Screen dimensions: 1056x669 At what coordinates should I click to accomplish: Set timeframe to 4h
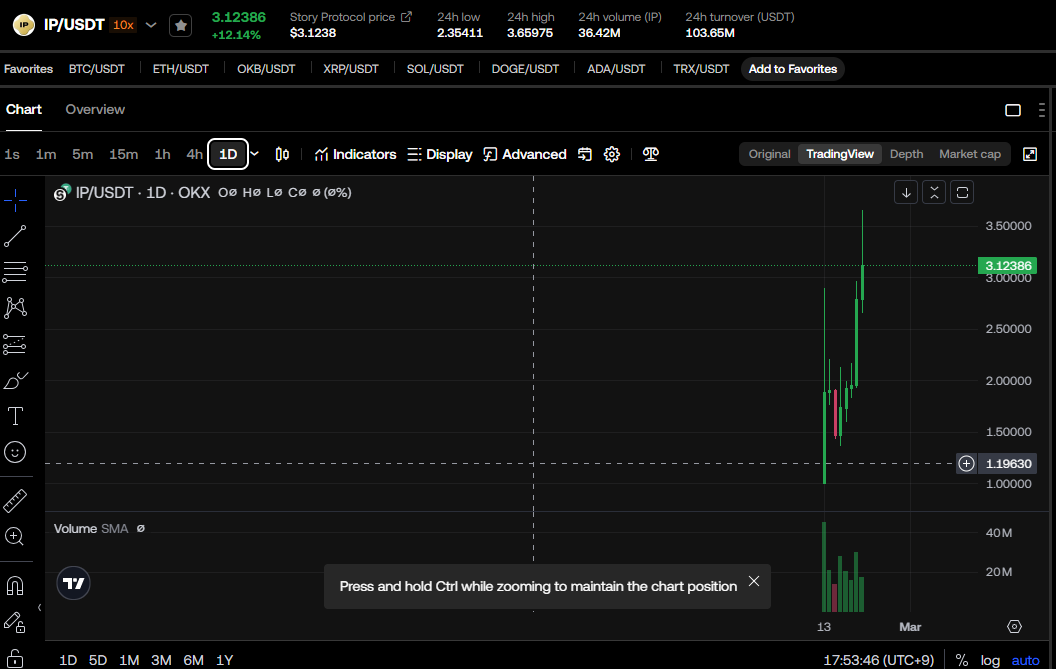click(x=195, y=154)
